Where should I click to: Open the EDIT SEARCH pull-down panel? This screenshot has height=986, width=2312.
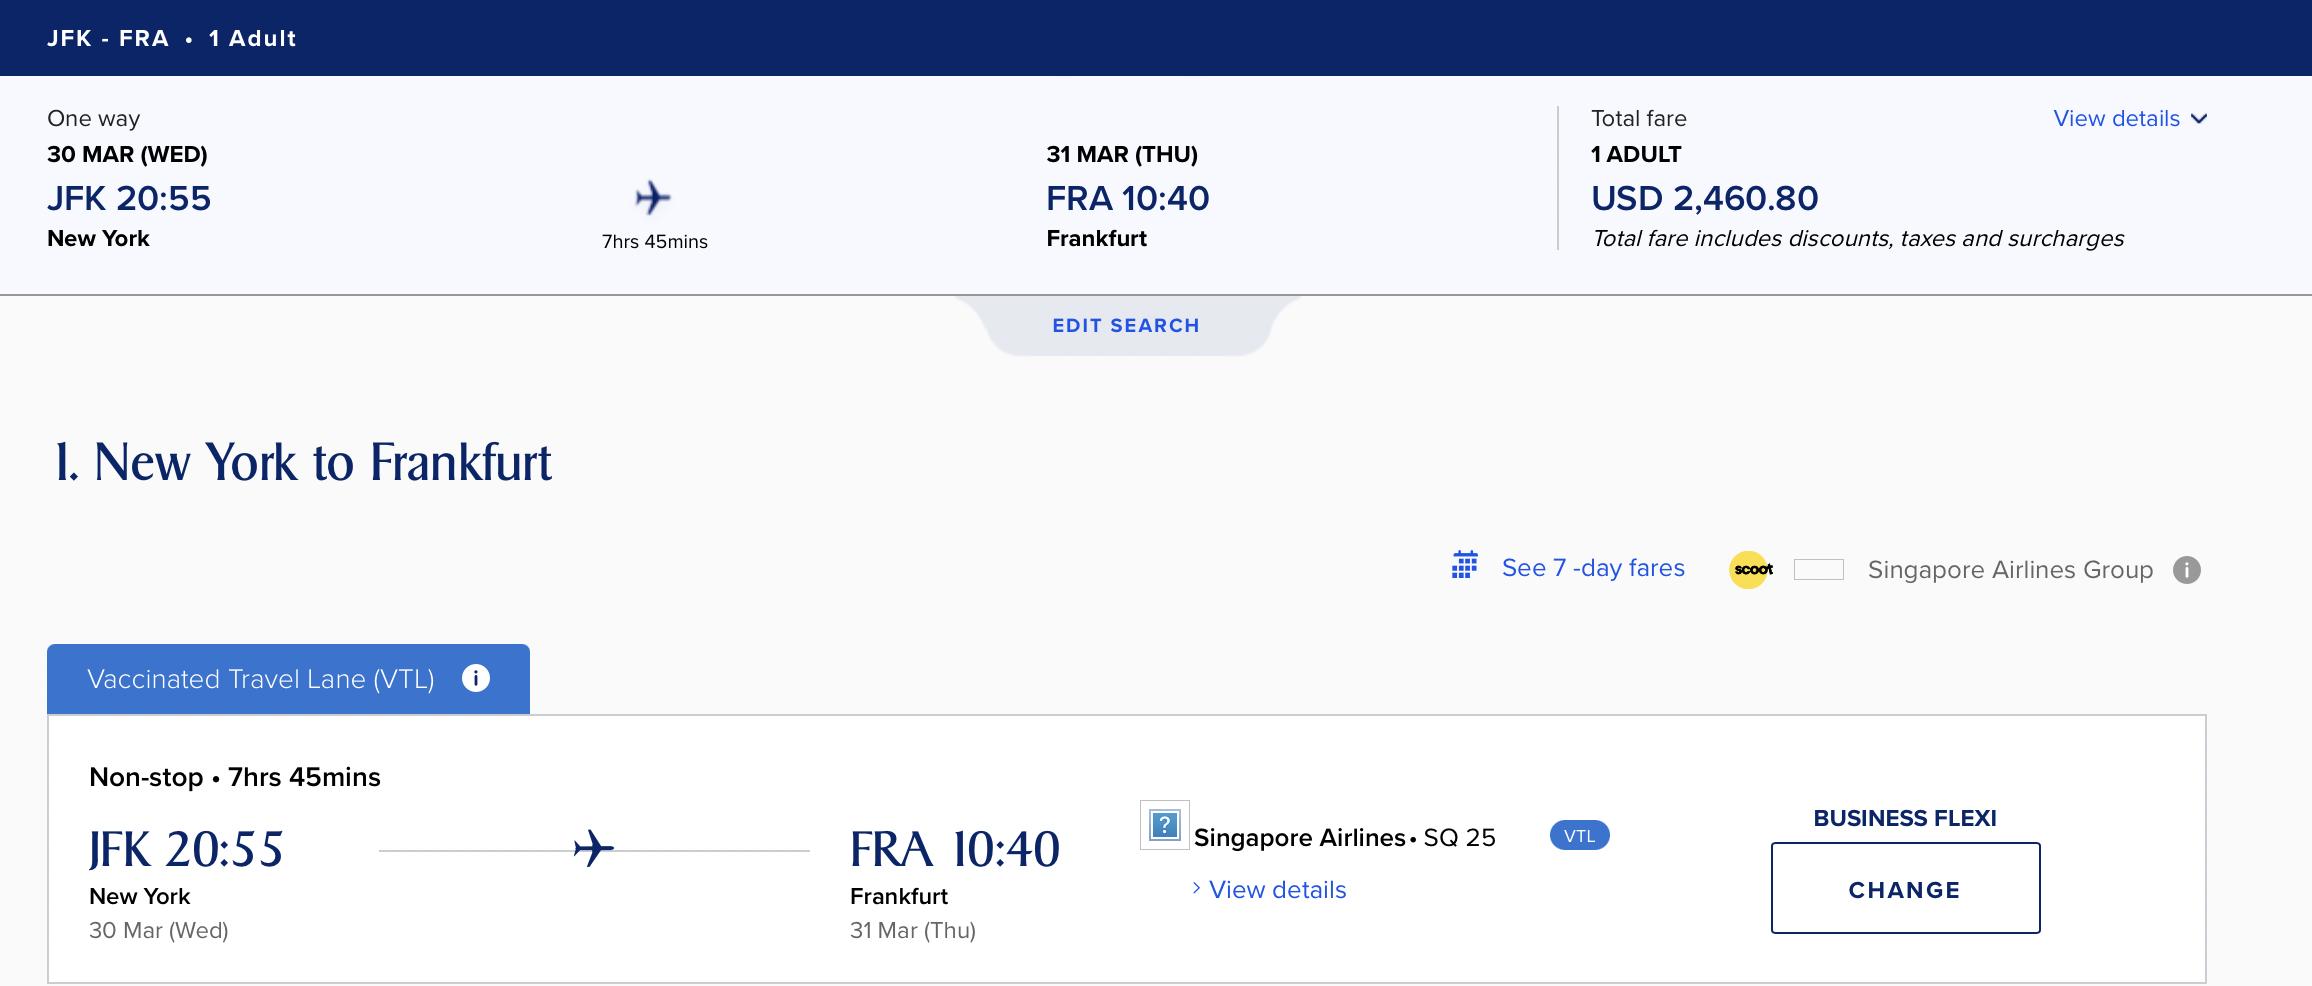1126,326
